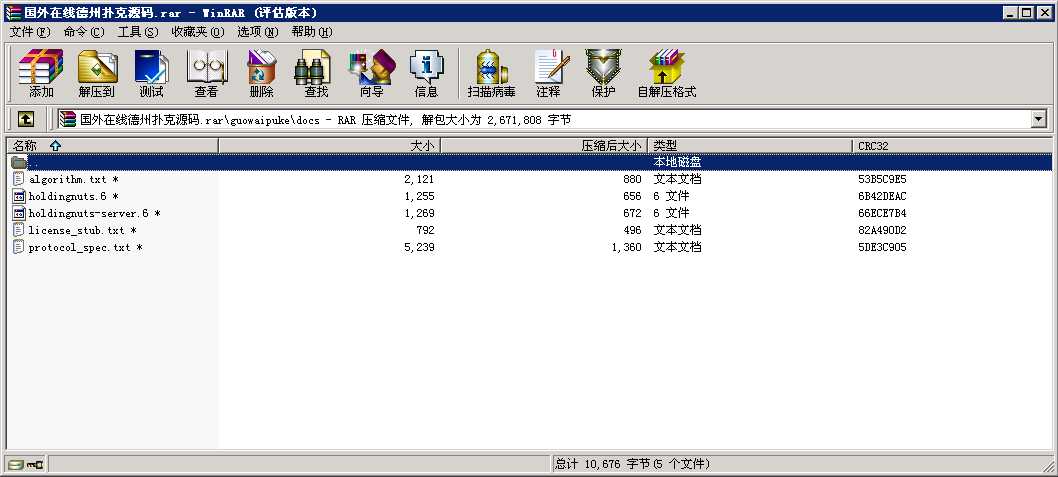The image size is (1058, 477).
Task: Click the 扫描病毒 (Virus Scan) icon
Action: tap(491, 73)
